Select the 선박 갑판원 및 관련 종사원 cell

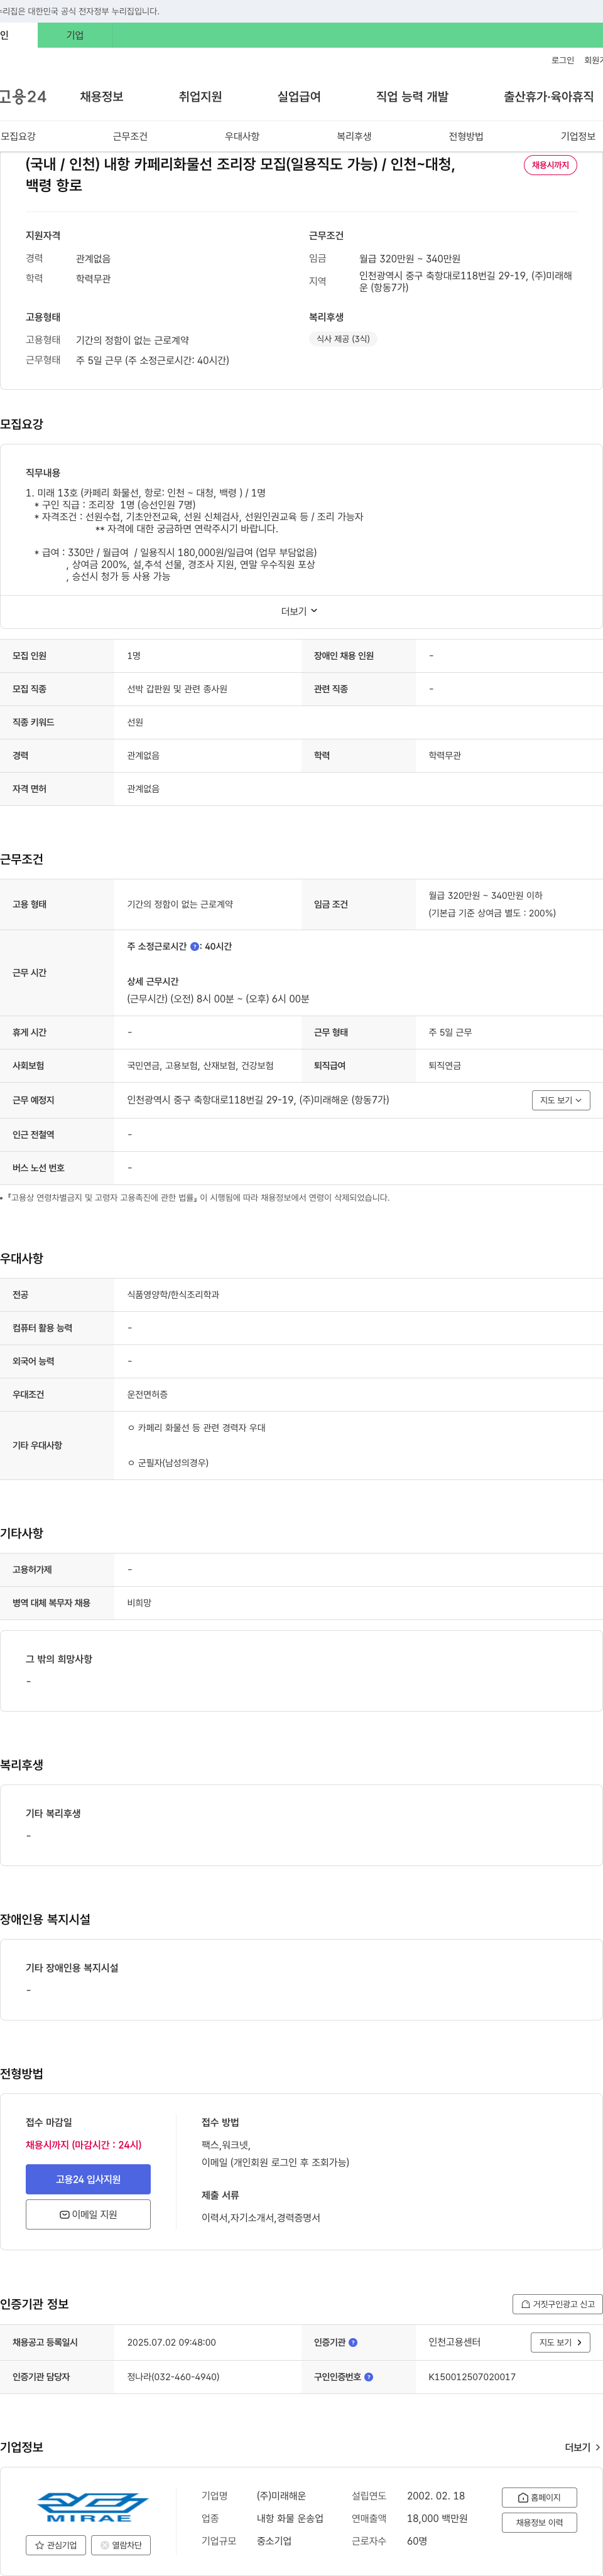coord(177,689)
